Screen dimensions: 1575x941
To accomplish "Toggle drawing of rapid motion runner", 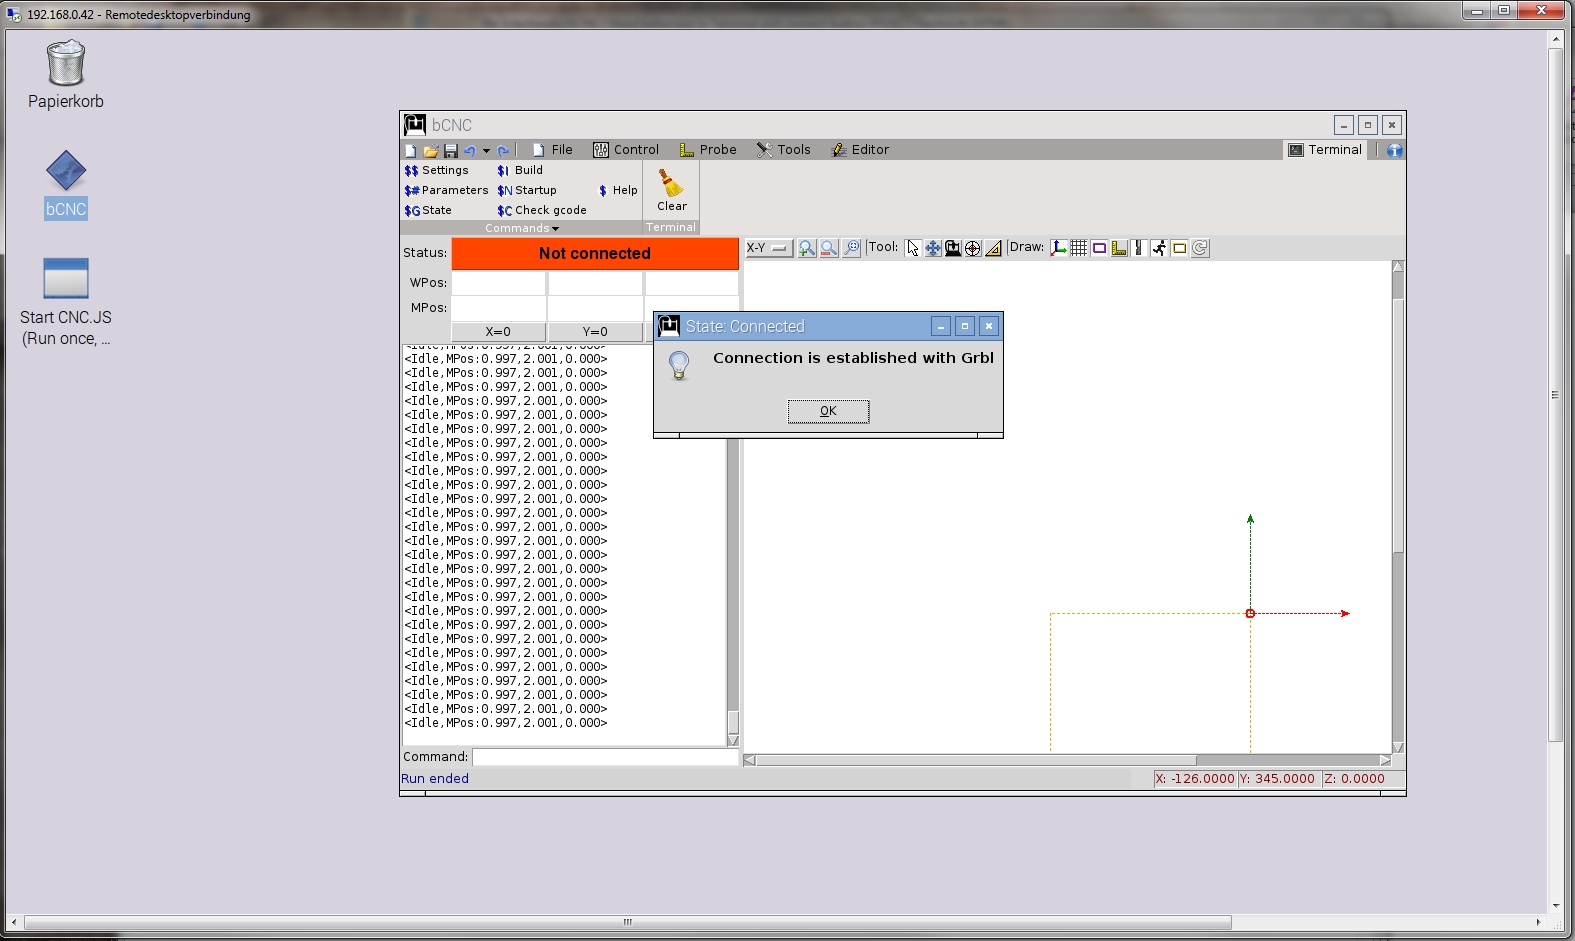I will coord(1159,248).
